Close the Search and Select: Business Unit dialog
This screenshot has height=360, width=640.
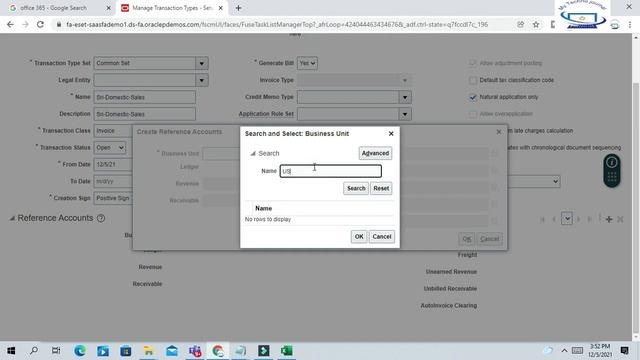[391, 133]
